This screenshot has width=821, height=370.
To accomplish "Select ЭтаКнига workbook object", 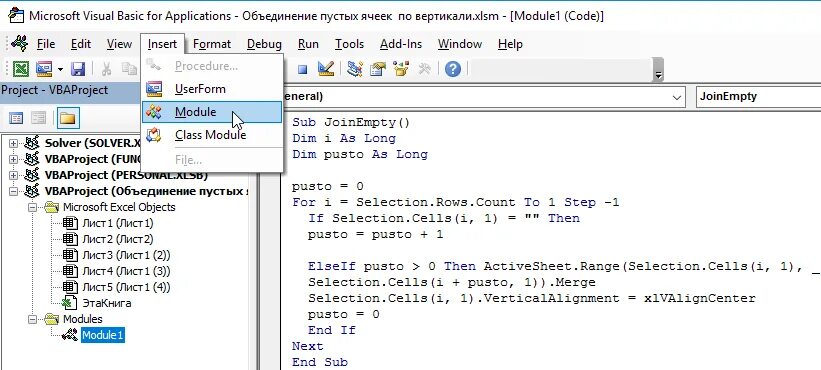I will [x=107, y=303].
